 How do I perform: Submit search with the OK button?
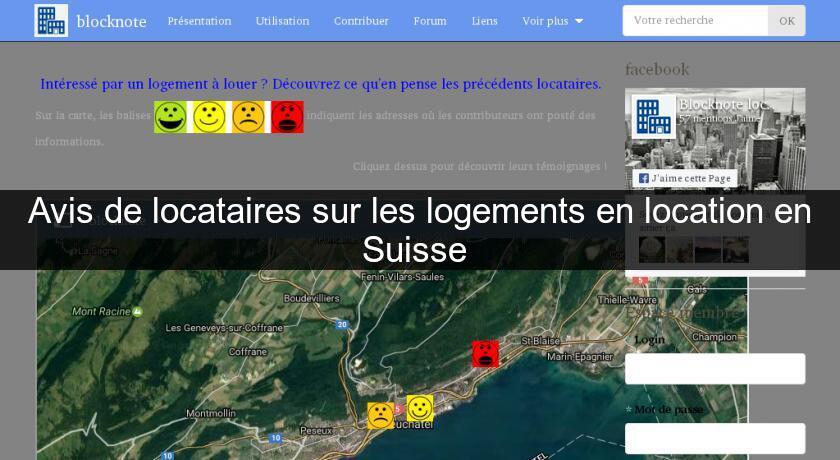(786, 20)
